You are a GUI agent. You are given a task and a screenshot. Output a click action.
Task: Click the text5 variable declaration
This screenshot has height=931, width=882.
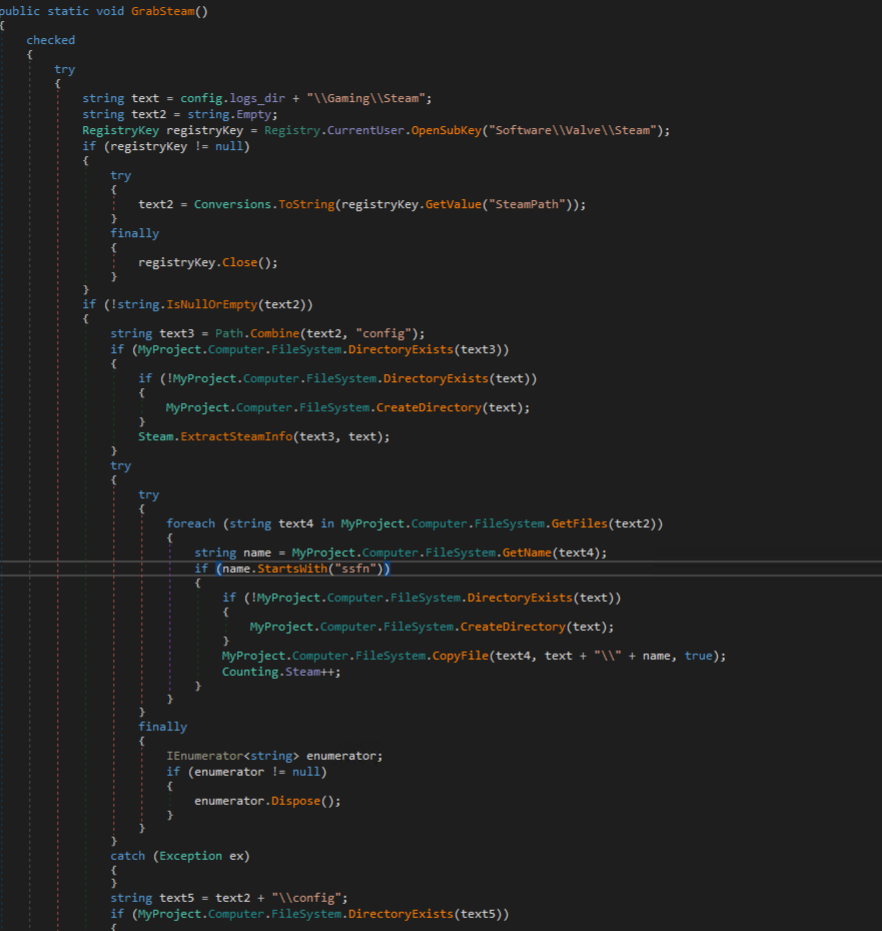(x=176, y=898)
